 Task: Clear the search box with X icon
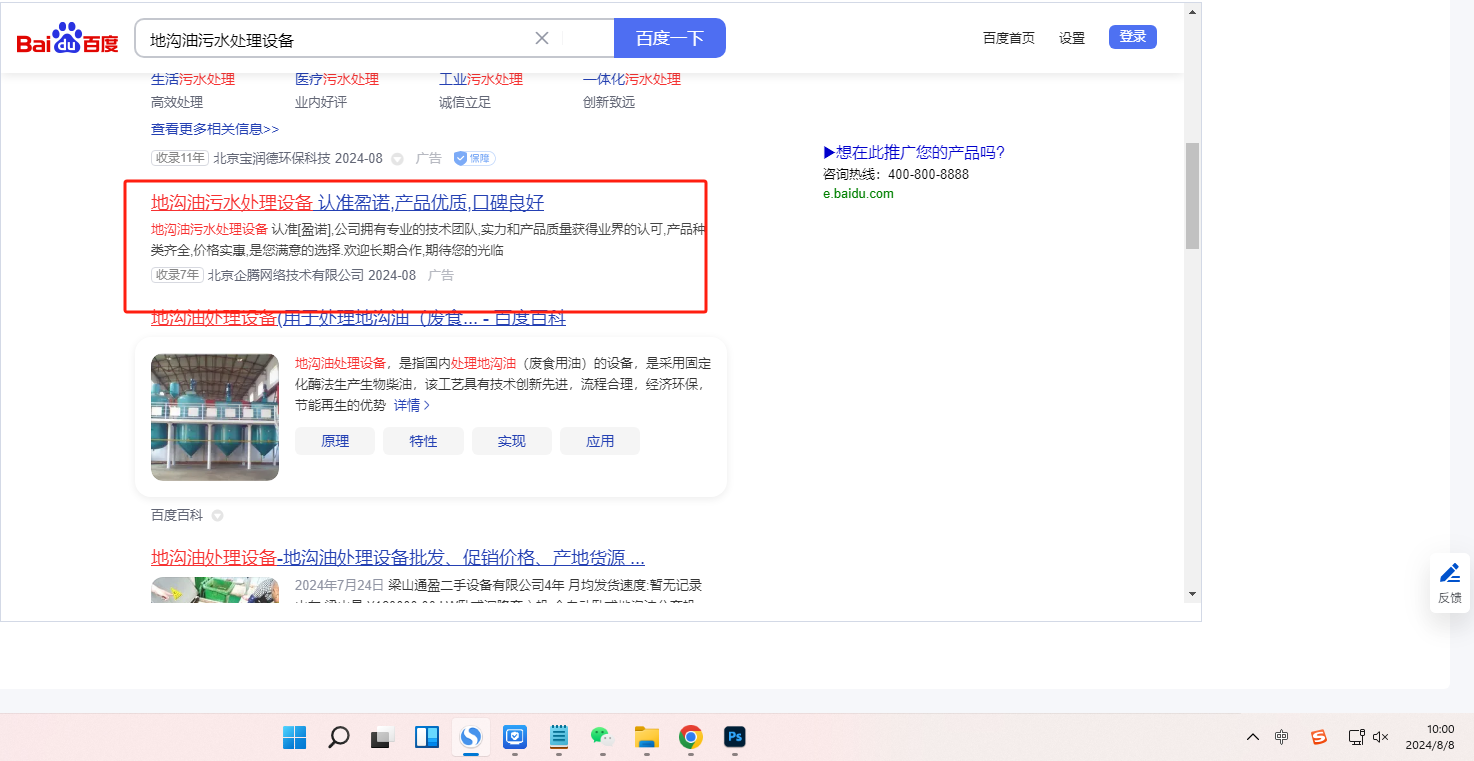coord(542,38)
